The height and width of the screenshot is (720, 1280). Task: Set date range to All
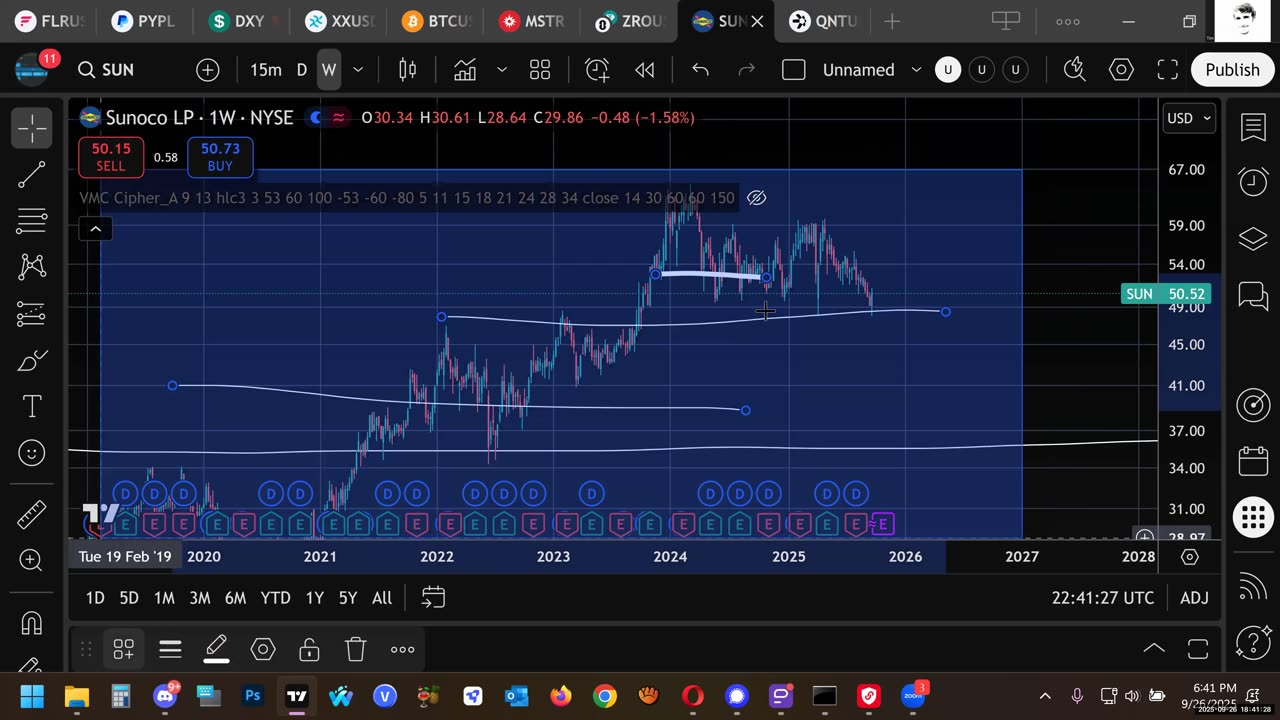382,598
